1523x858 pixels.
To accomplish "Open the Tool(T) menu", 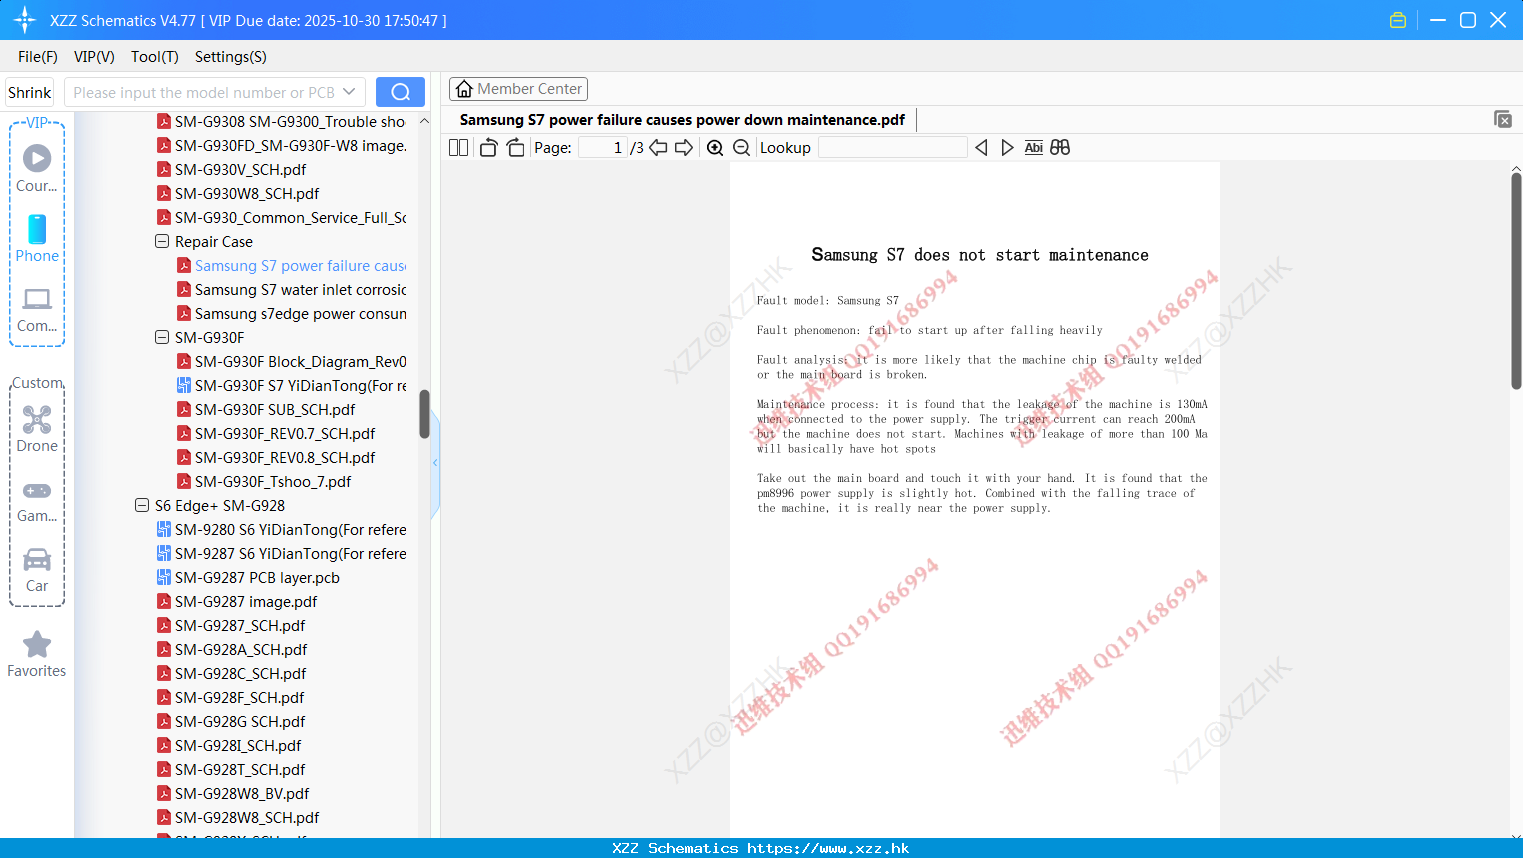I will point(155,57).
